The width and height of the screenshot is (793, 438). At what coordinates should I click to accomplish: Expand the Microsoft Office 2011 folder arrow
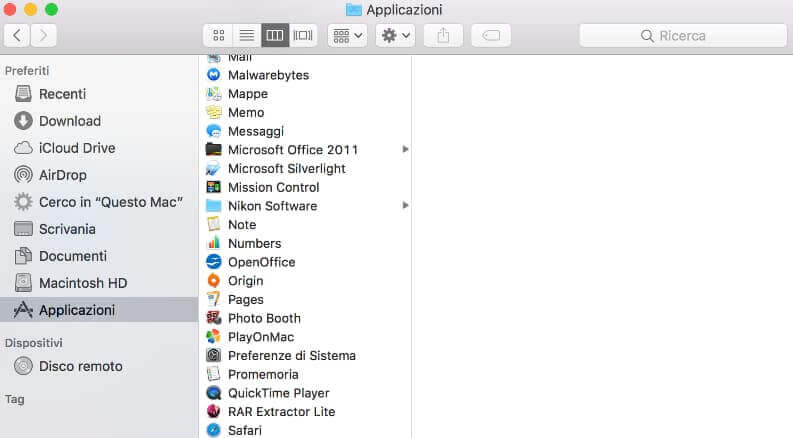click(405, 149)
